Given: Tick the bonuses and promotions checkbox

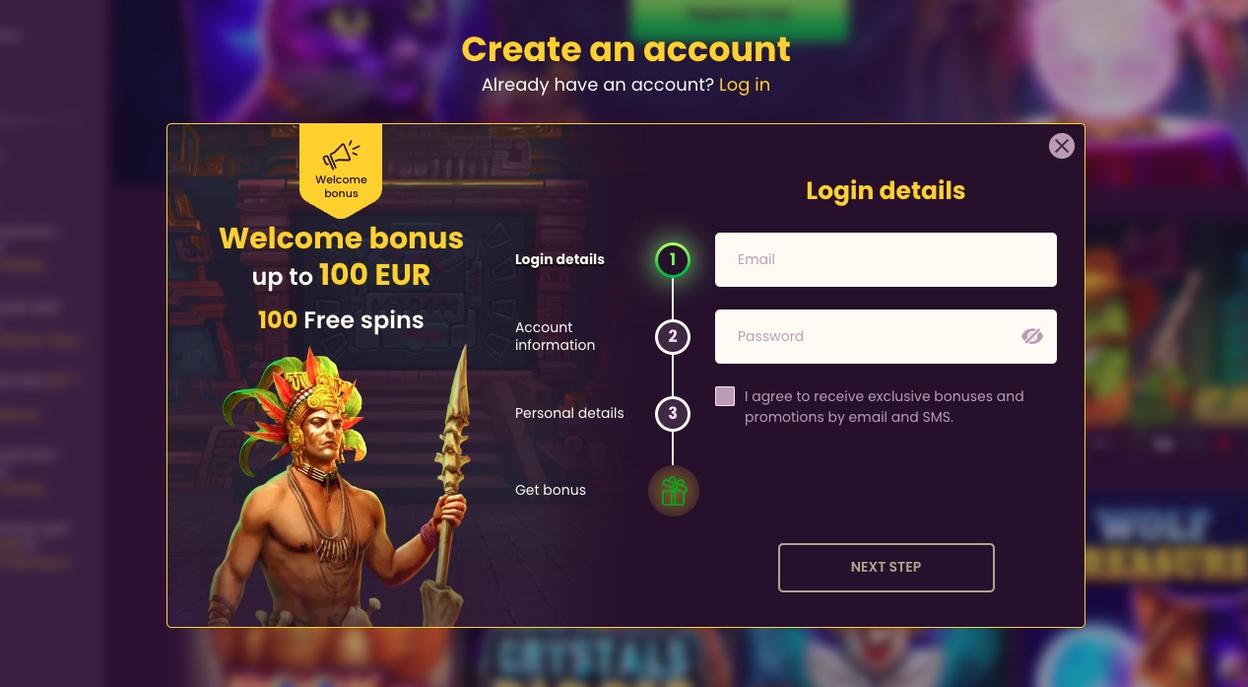Looking at the screenshot, I should (725, 397).
